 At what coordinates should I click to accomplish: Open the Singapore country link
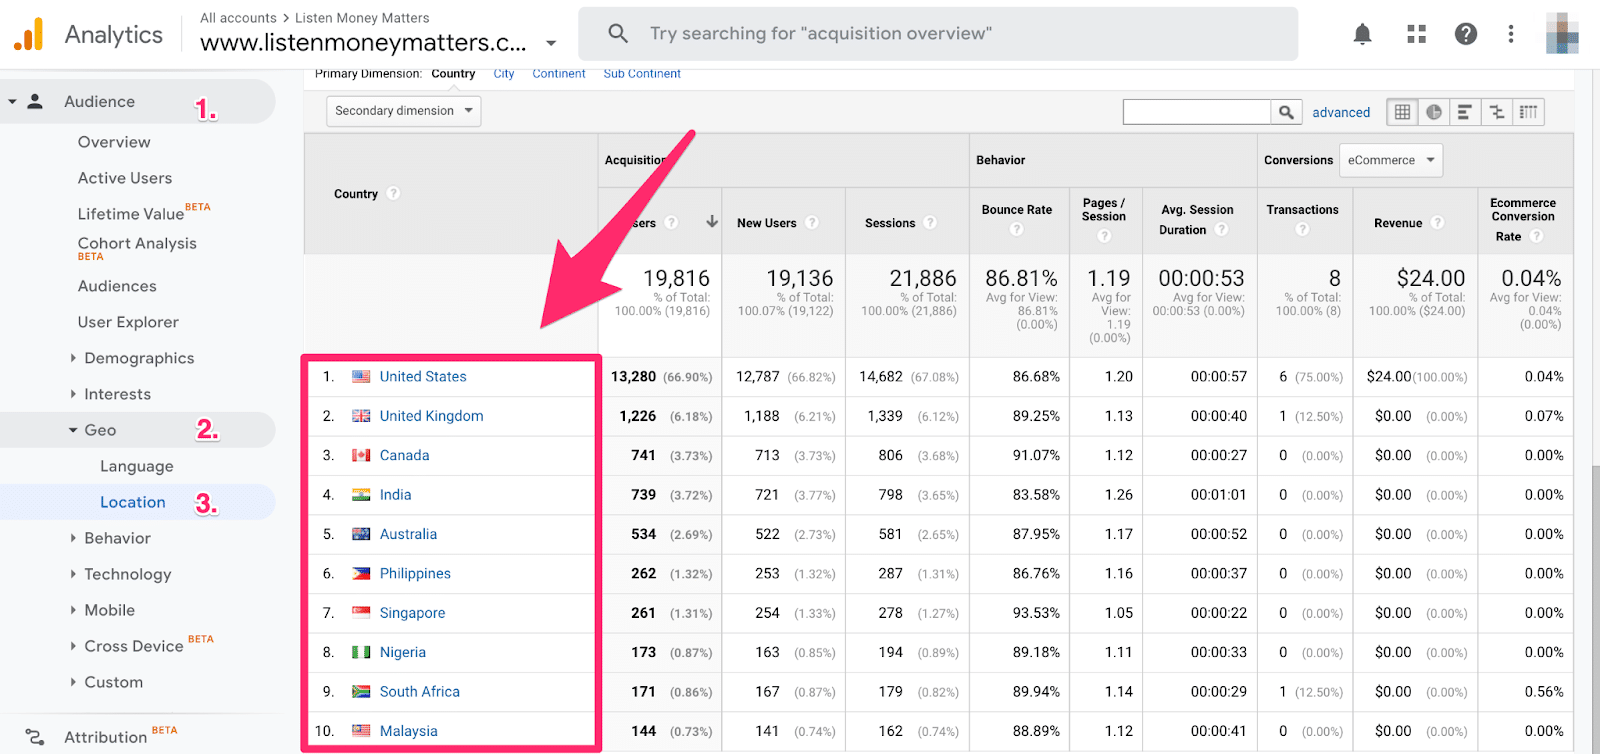412,613
